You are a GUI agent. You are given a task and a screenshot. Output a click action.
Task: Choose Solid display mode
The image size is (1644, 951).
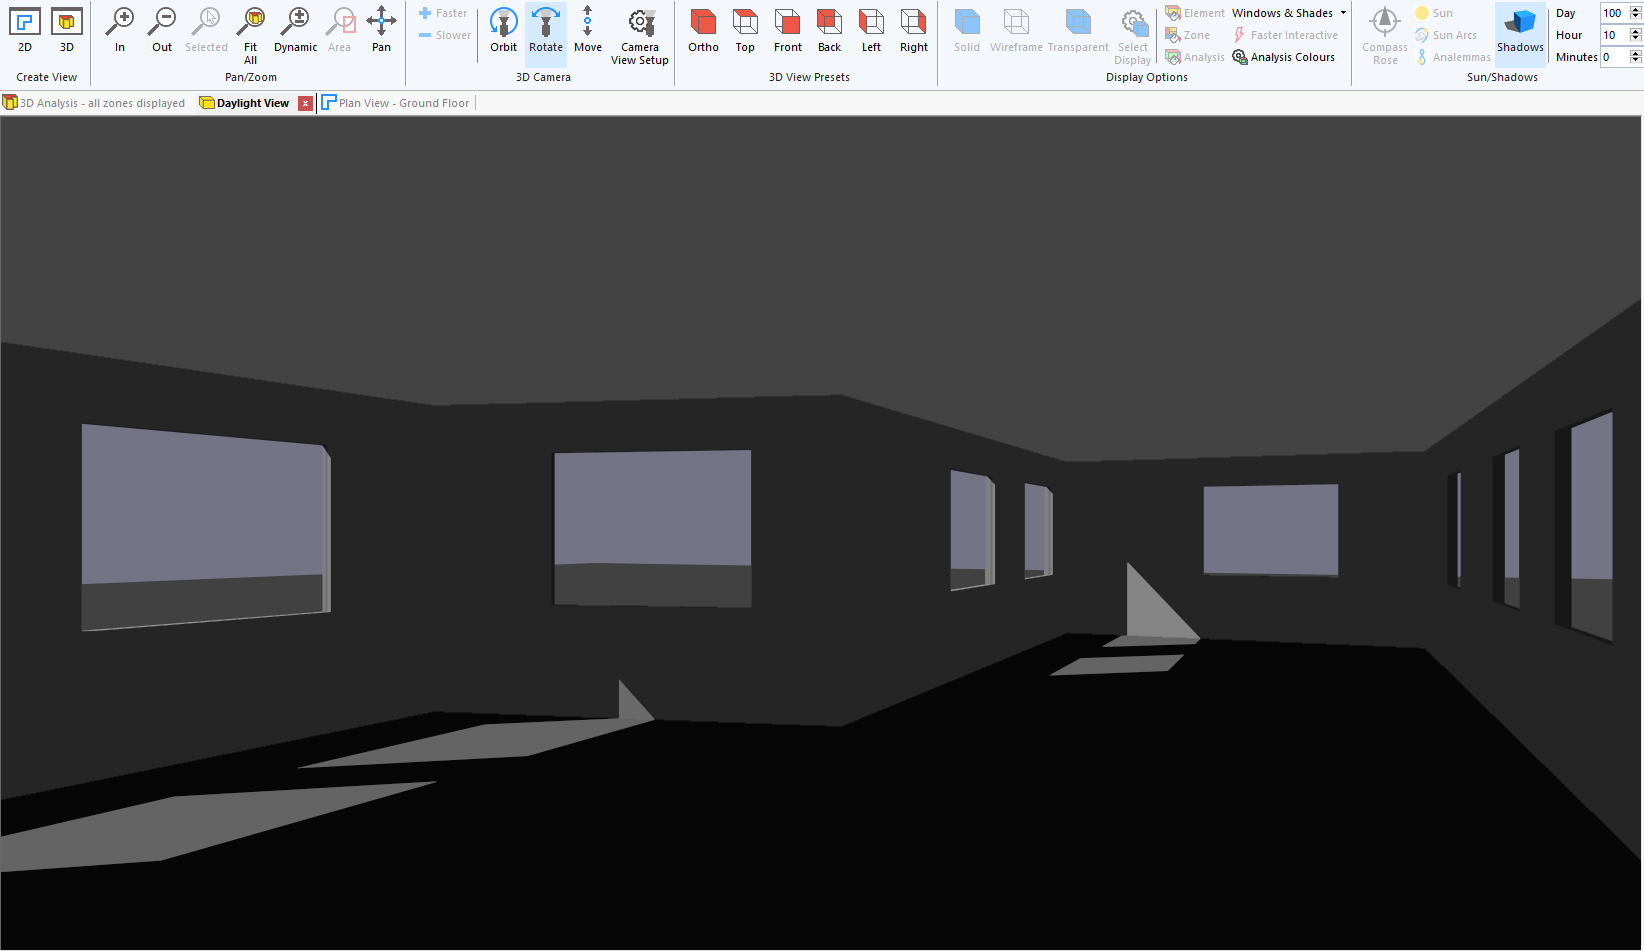point(967,30)
